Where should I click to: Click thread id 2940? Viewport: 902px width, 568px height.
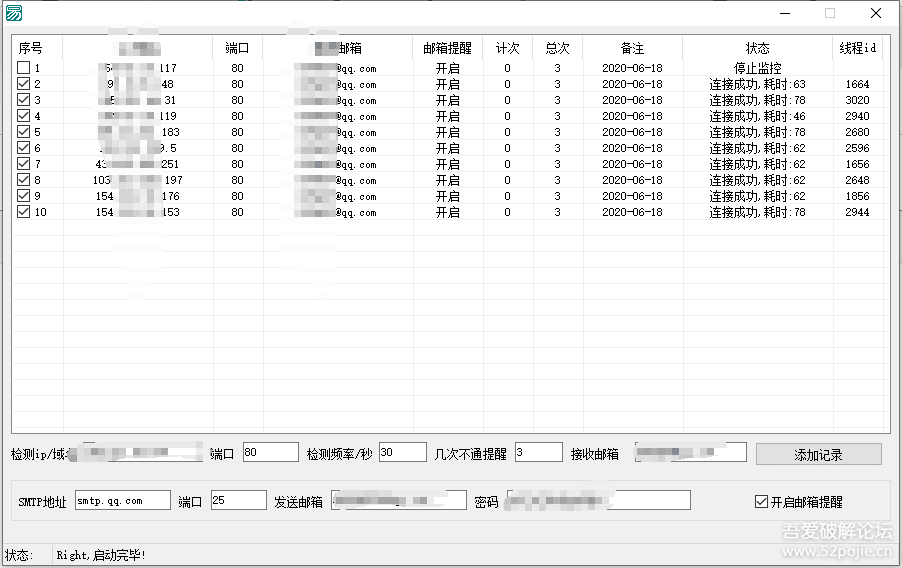(x=857, y=116)
